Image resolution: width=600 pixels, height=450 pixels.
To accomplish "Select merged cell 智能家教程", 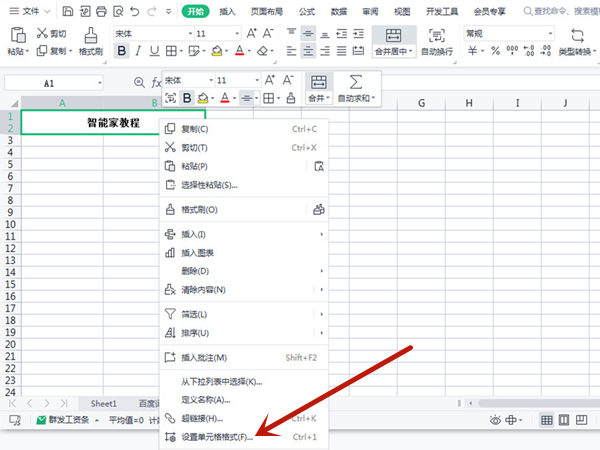I will 113,122.
